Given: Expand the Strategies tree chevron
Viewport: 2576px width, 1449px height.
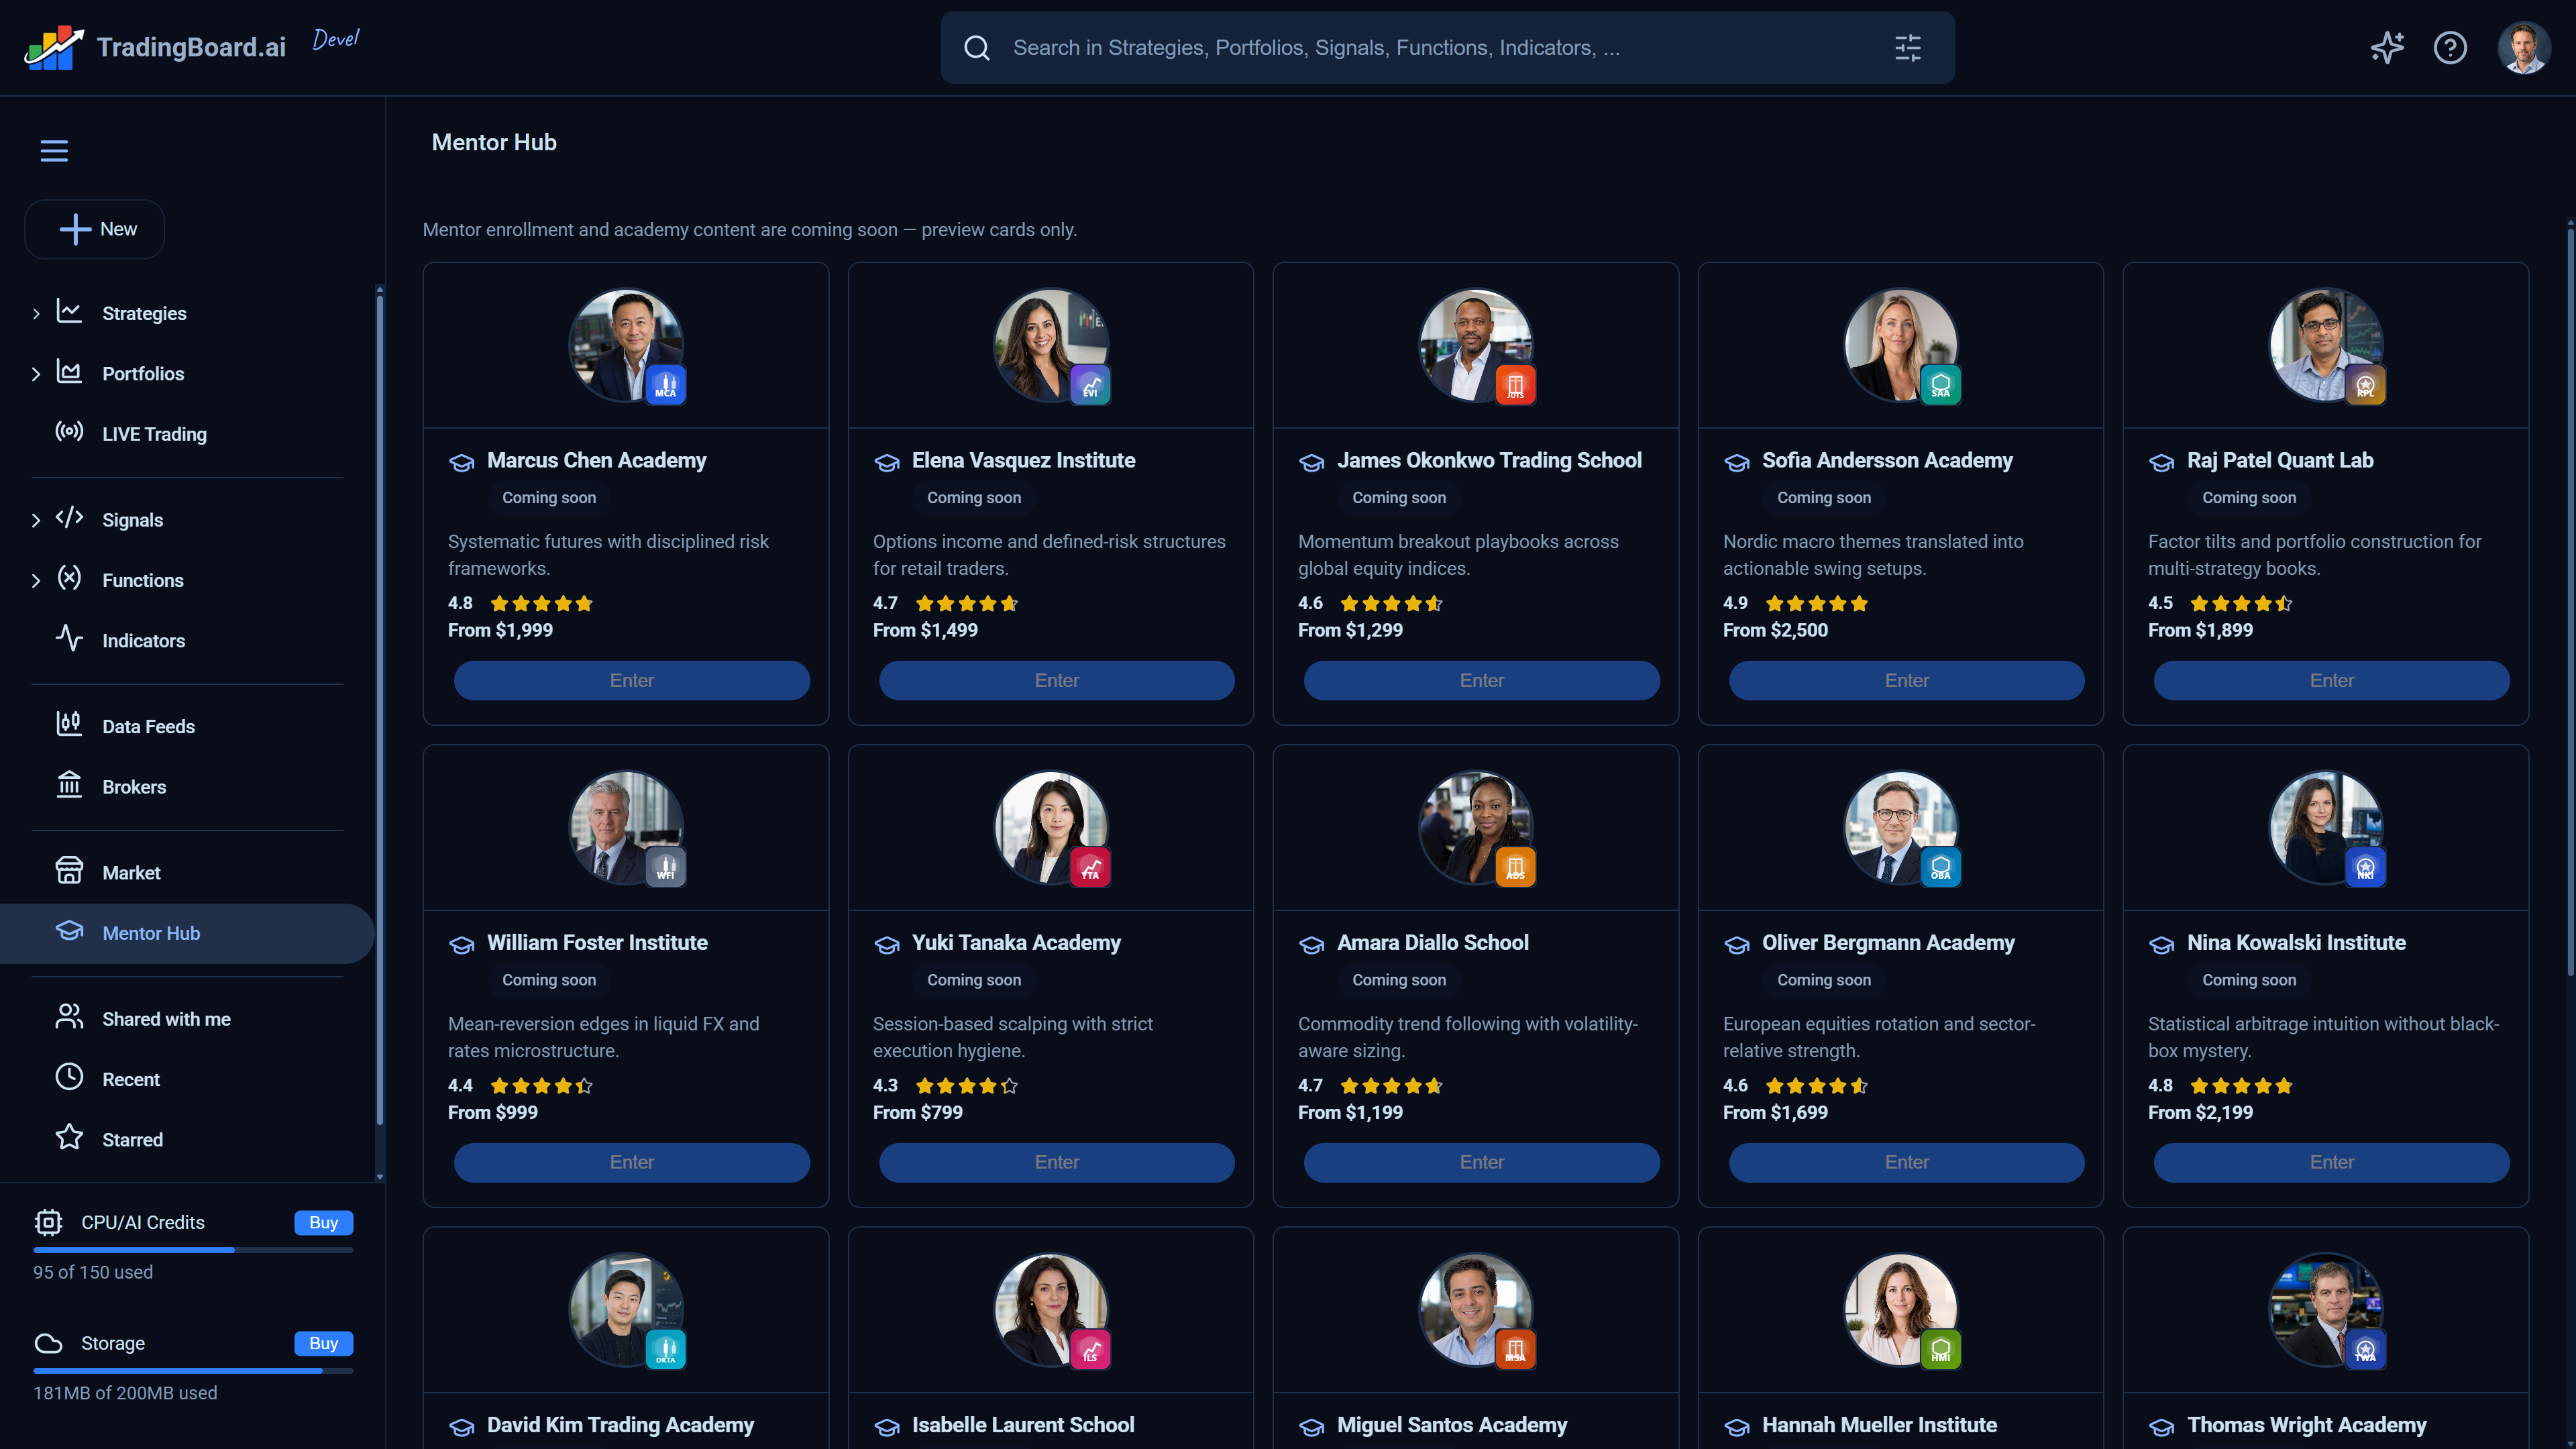Looking at the screenshot, I should (36, 314).
